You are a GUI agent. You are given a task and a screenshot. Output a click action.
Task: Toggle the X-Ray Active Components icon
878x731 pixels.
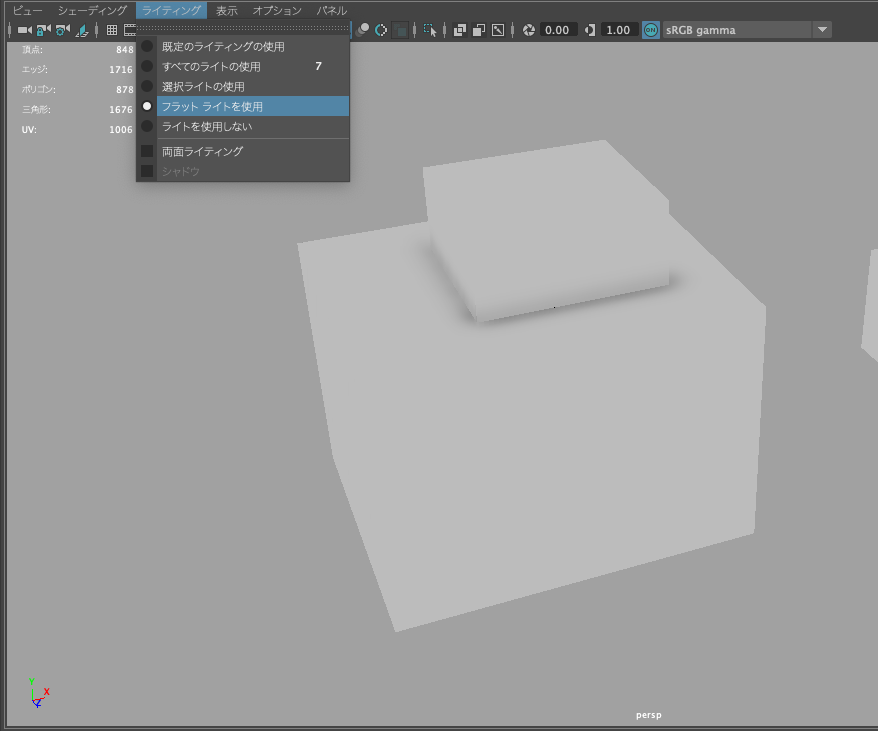pos(479,30)
